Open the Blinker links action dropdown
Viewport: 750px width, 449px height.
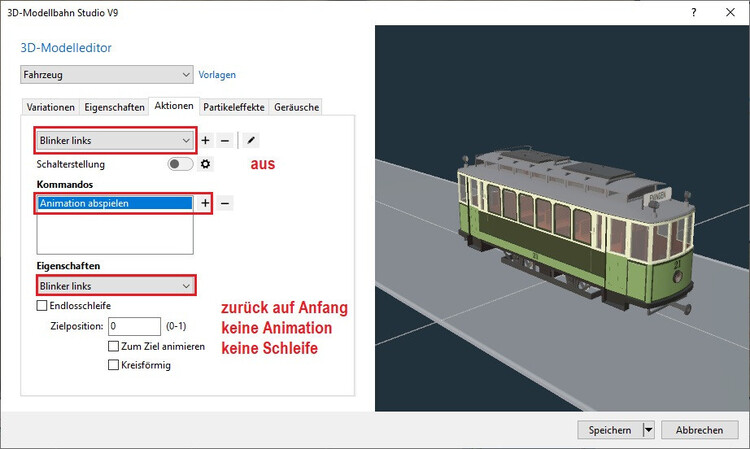click(x=115, y=140)
